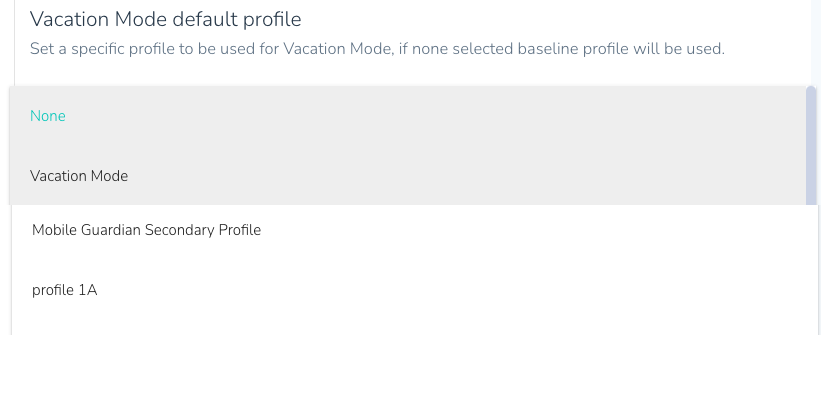Set Vacation Mode as the default profile

click(x=79, y=176)
